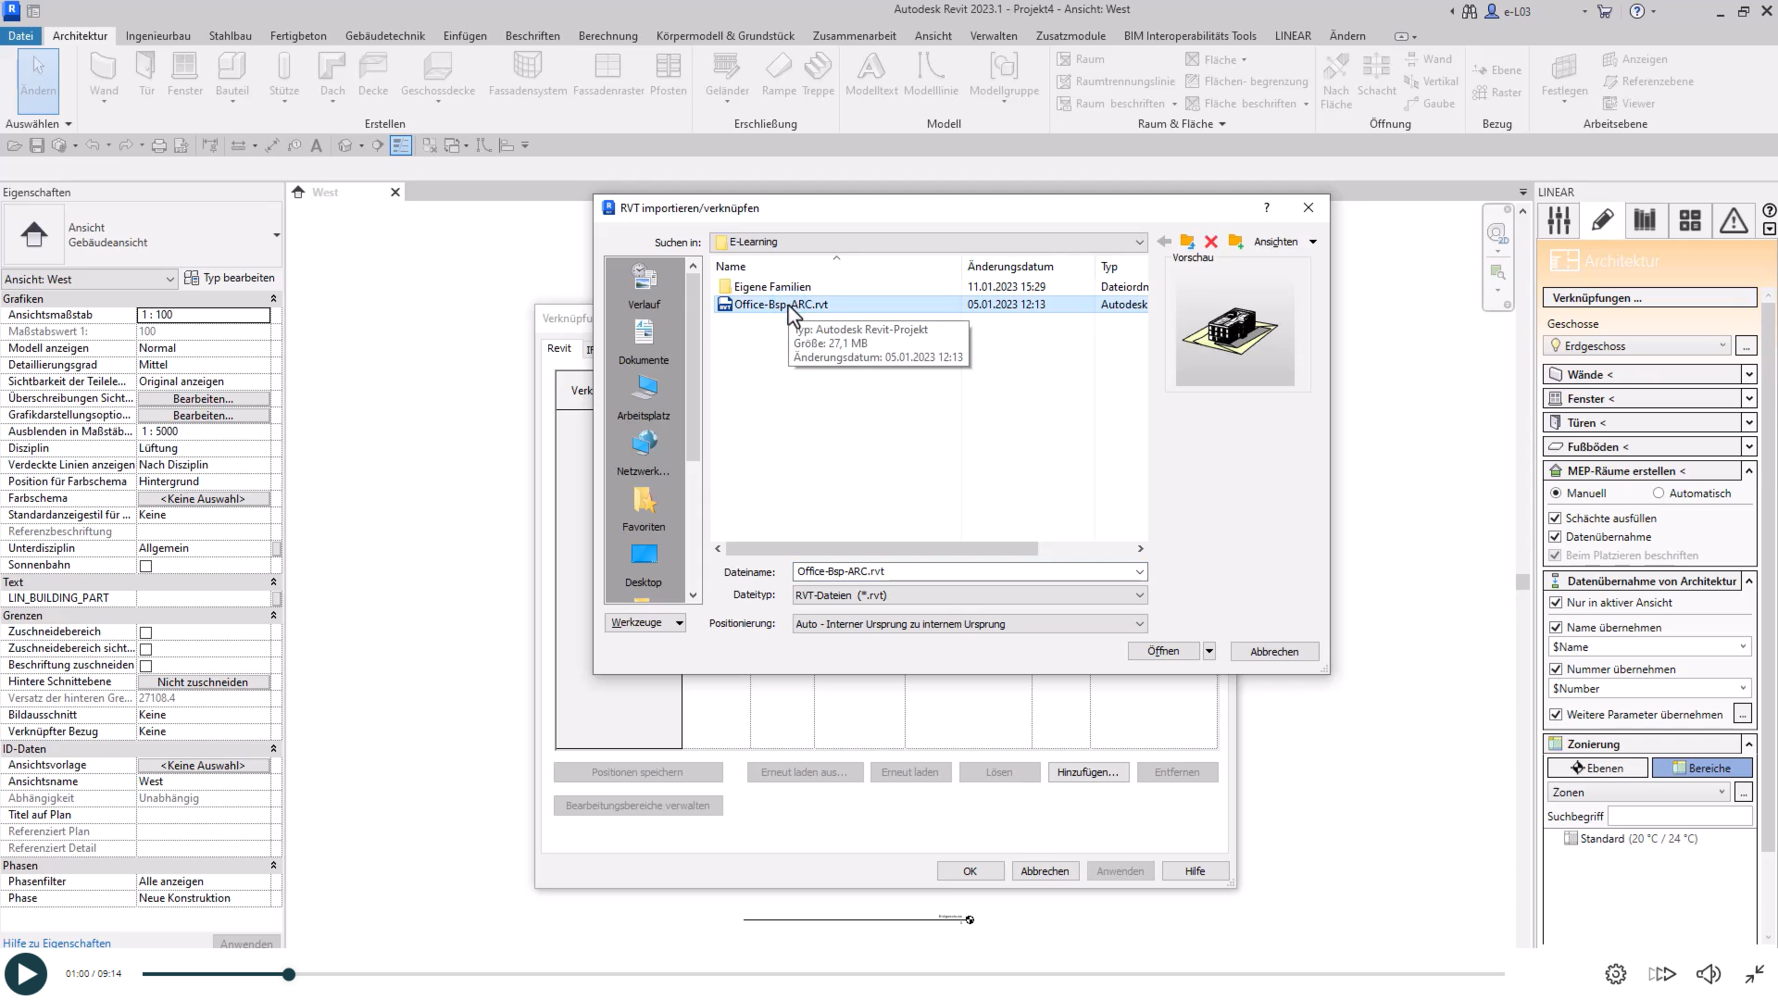The height and width of the screenshot is (1000, 1778).
Task: Switch to the Ingenieurbau ribbon tab
Action: pyautogui.click(x=158, y=35)
